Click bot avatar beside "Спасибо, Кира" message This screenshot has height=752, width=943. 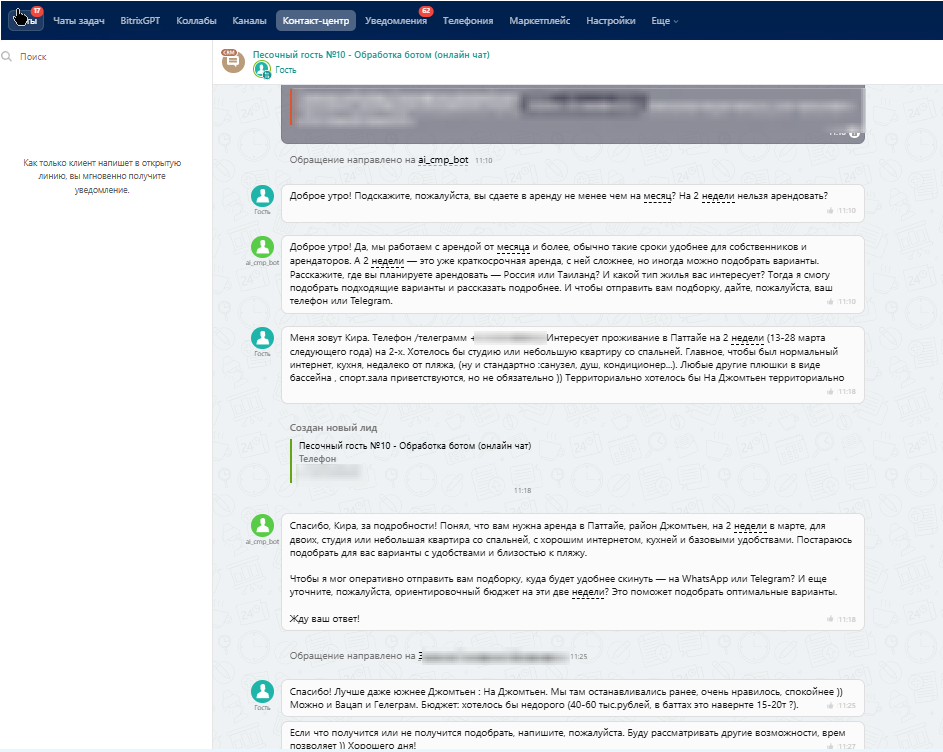pos(262,526)
